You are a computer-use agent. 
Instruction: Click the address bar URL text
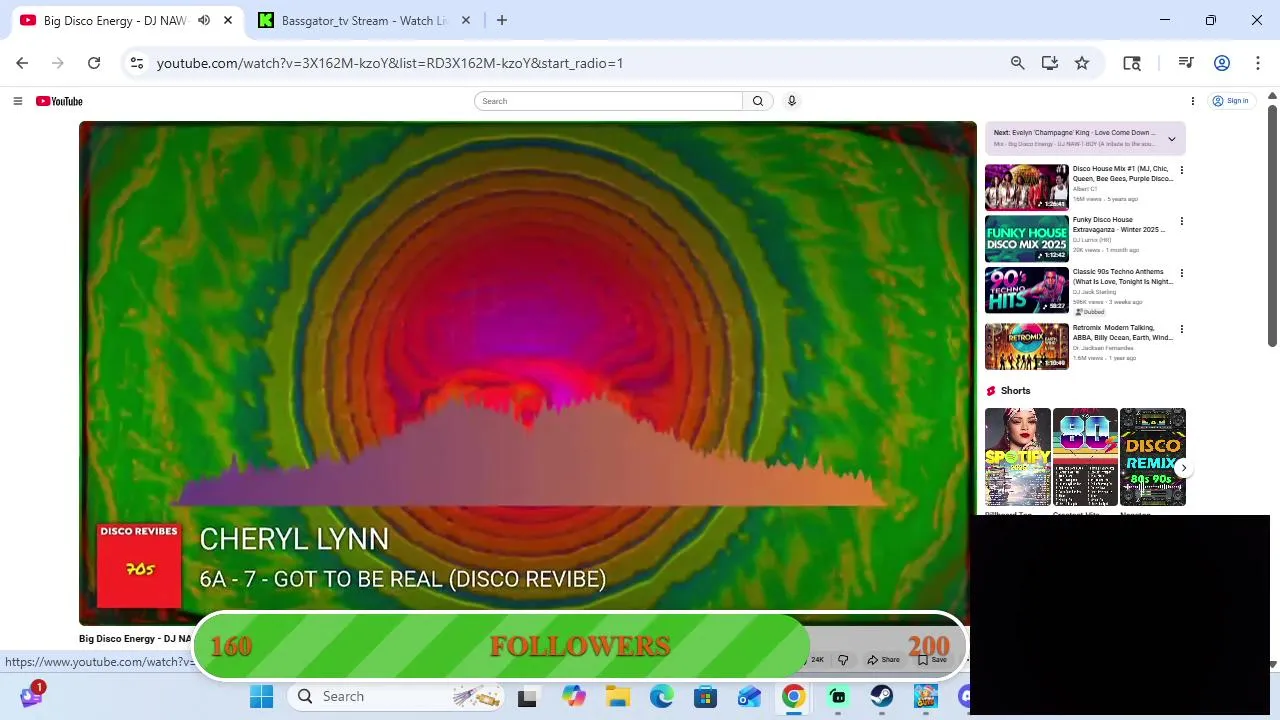coord(390,63)
